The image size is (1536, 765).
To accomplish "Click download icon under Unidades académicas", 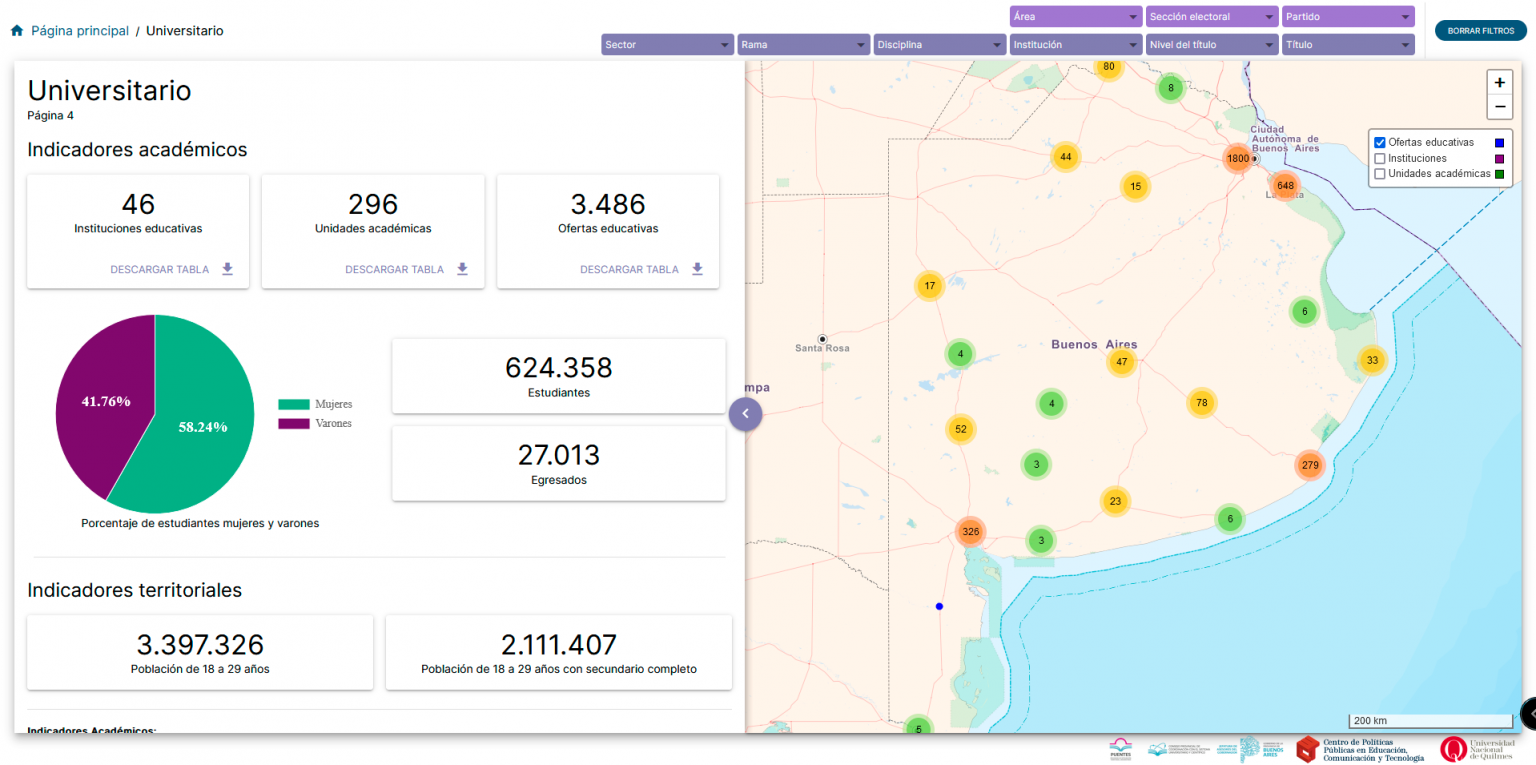I will [x=462, y=269].
